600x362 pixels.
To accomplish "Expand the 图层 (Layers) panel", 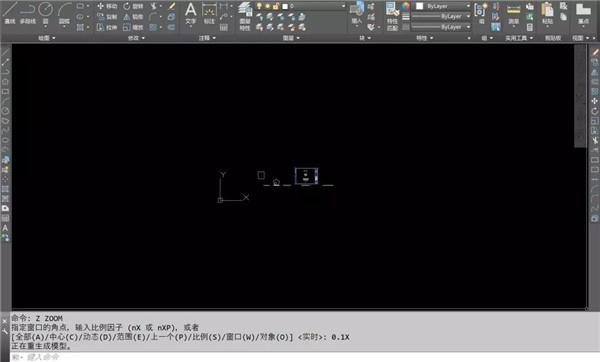I will tap(291, 38).
